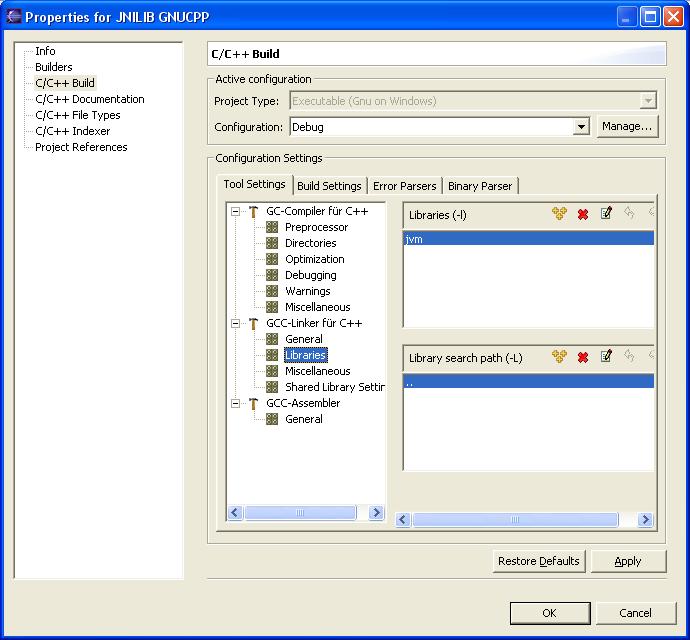Click the GC-Compiler für C++ hammer icon

253,212
